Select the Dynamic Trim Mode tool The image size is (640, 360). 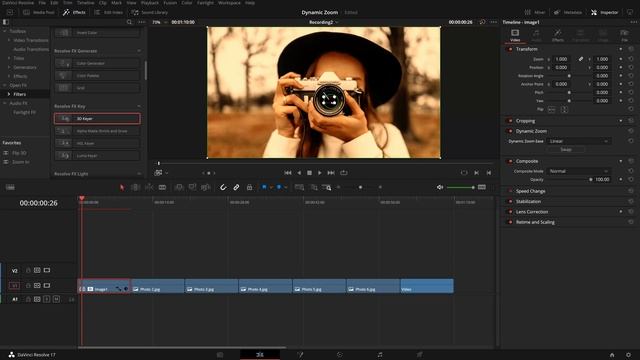(149, 187)
